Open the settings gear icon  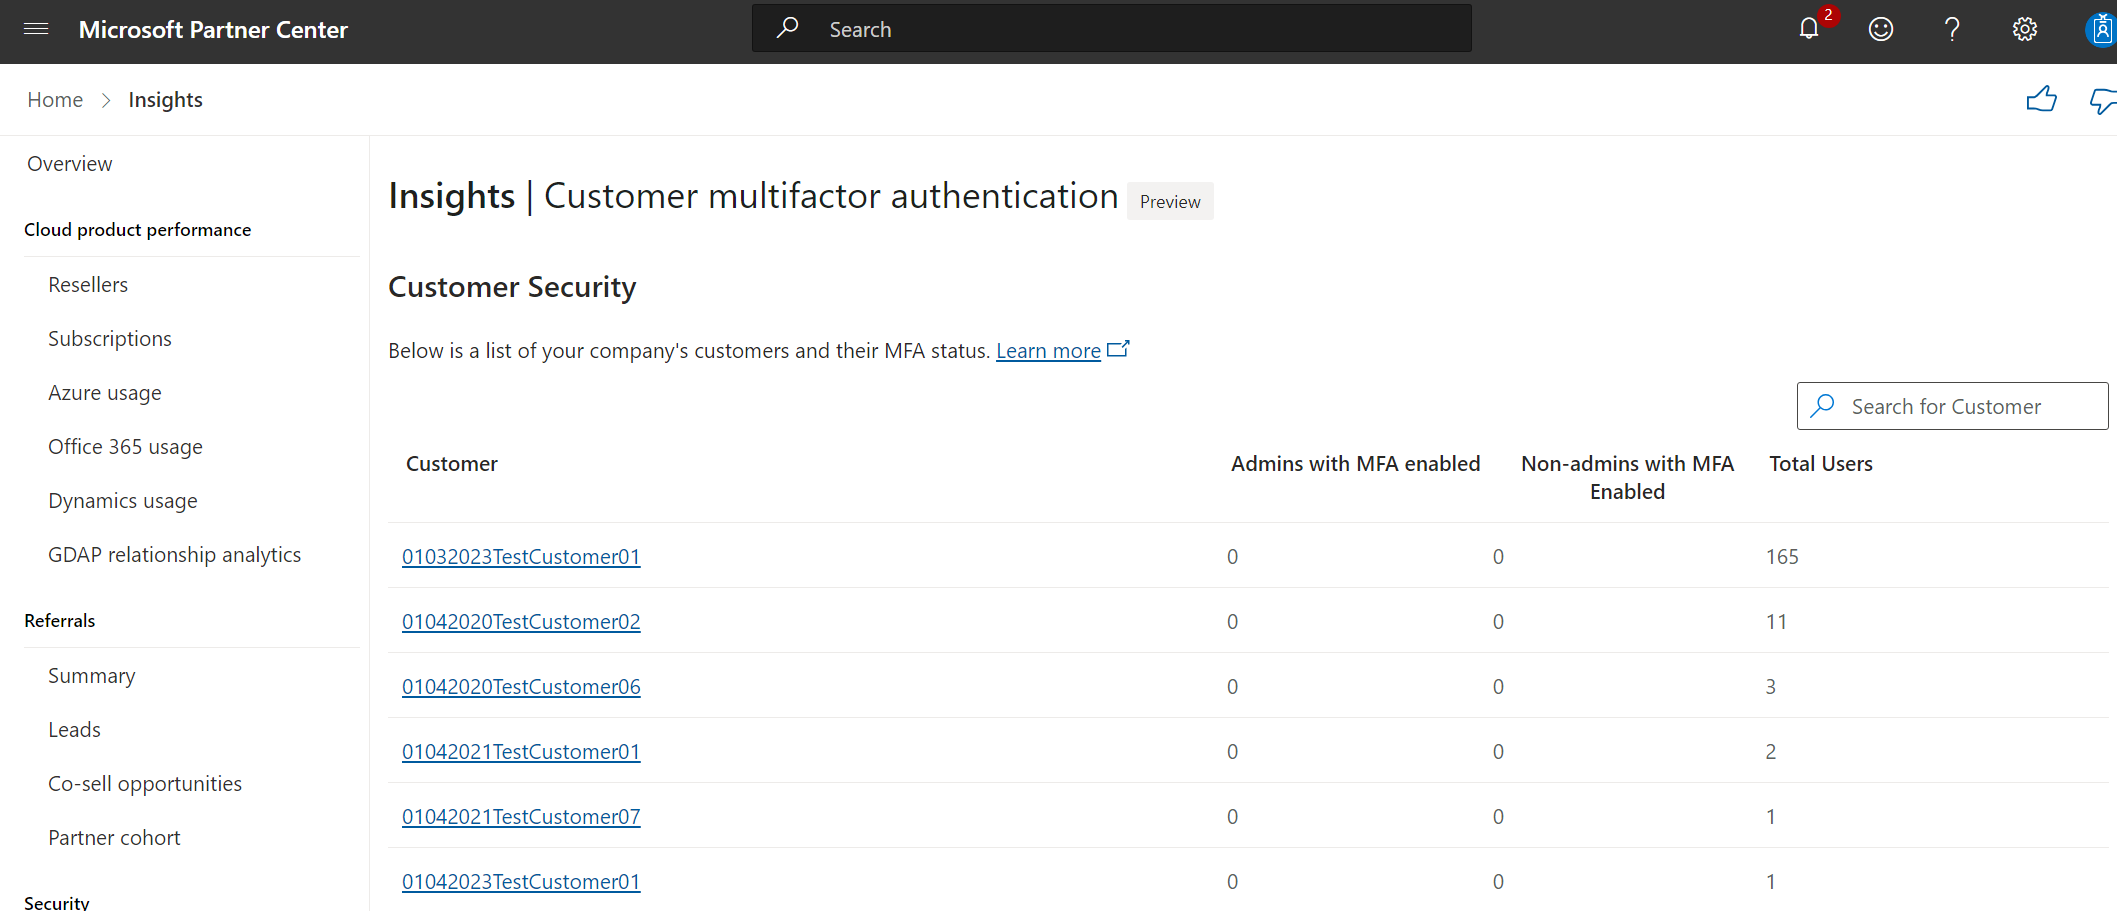2024,29
